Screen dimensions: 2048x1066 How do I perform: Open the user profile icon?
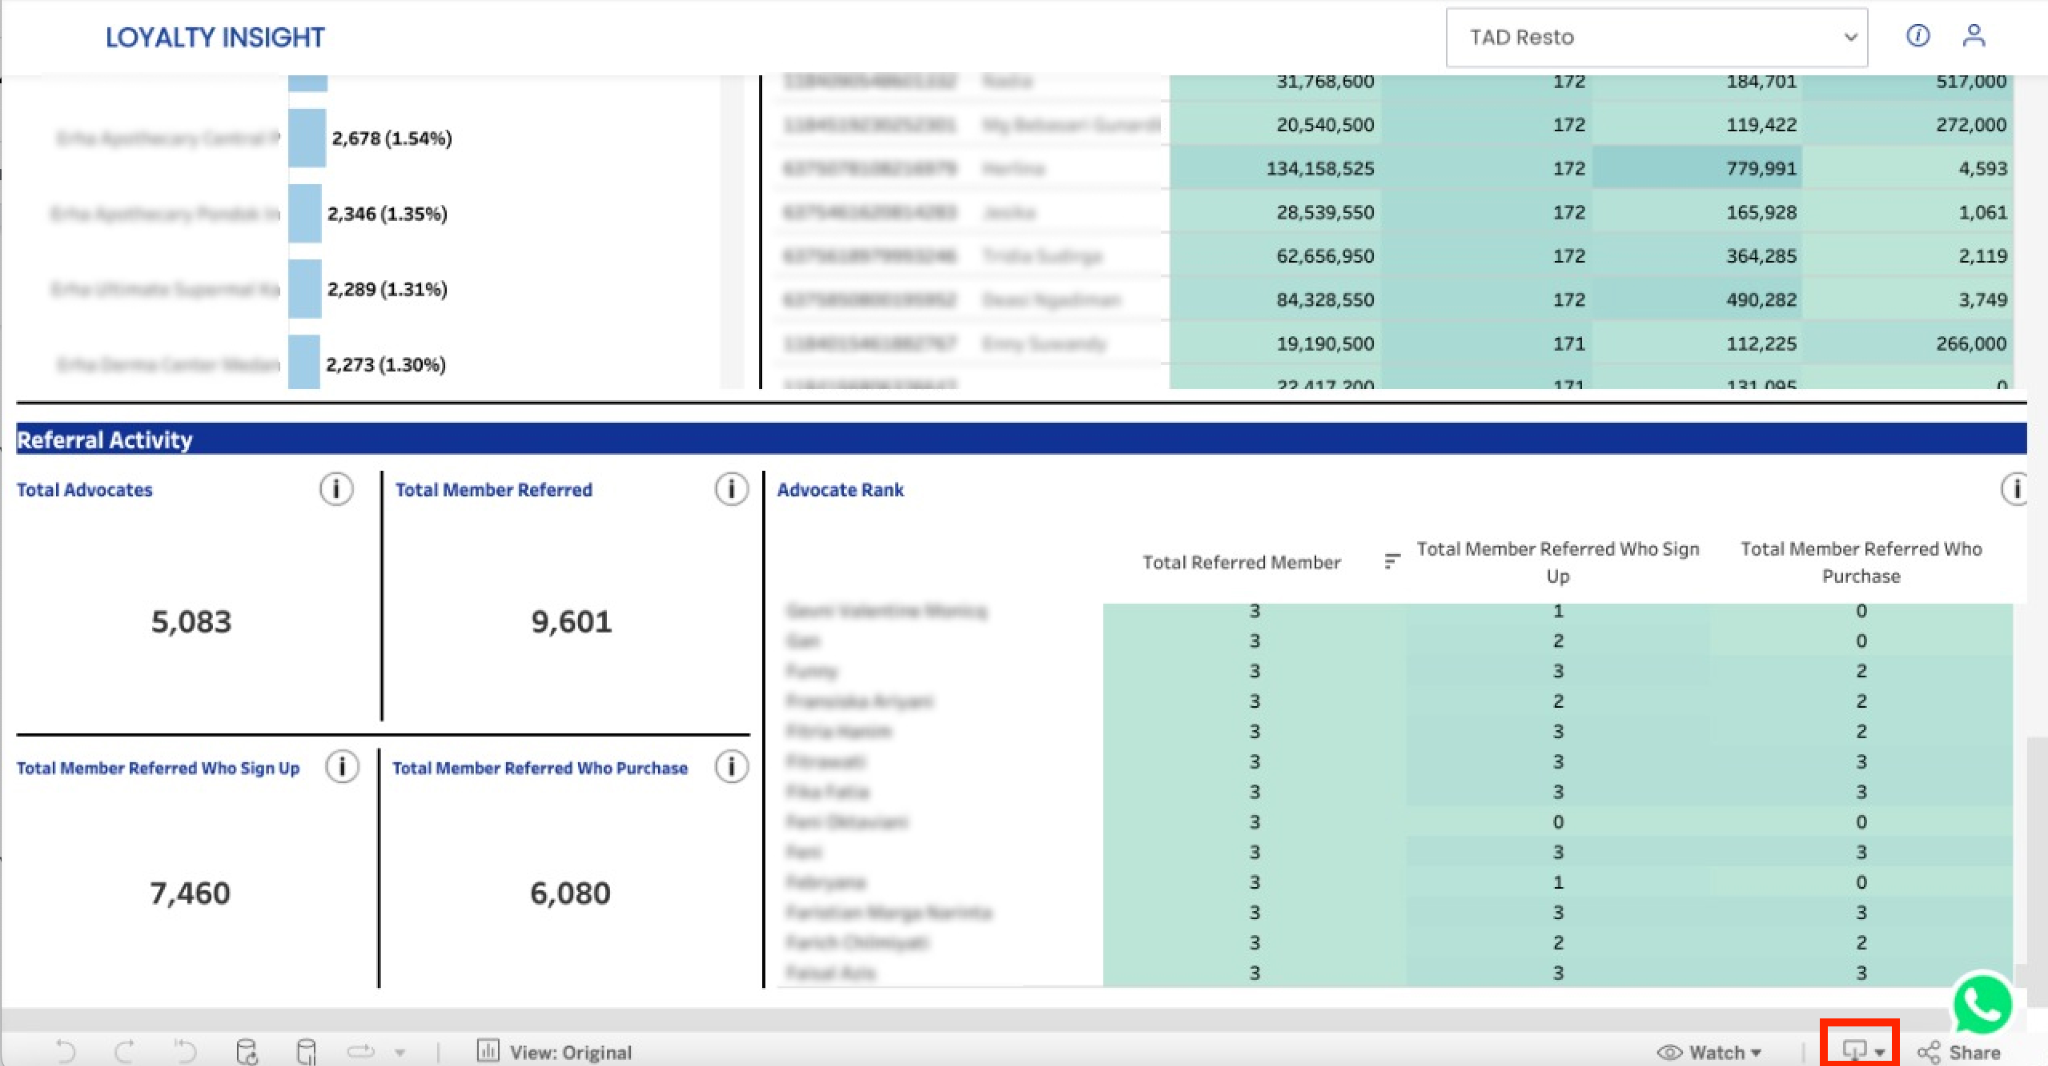[x=1973, y=36]
